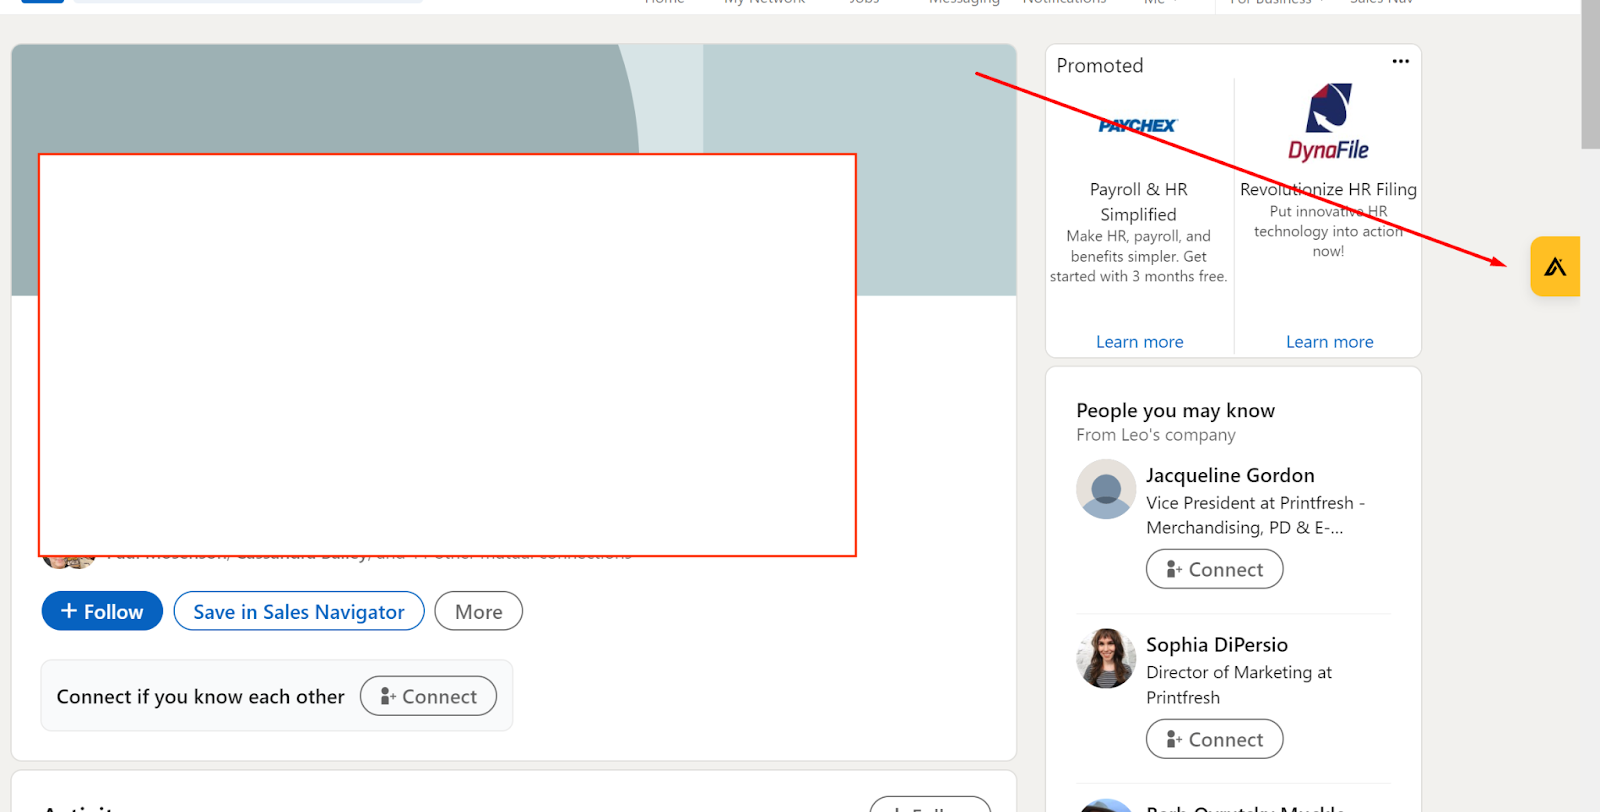This screenshot has width=1600, height=812.
Task: Click the "Payroll & HR Simplified" ad headline
Action: tap(1138, 202)
